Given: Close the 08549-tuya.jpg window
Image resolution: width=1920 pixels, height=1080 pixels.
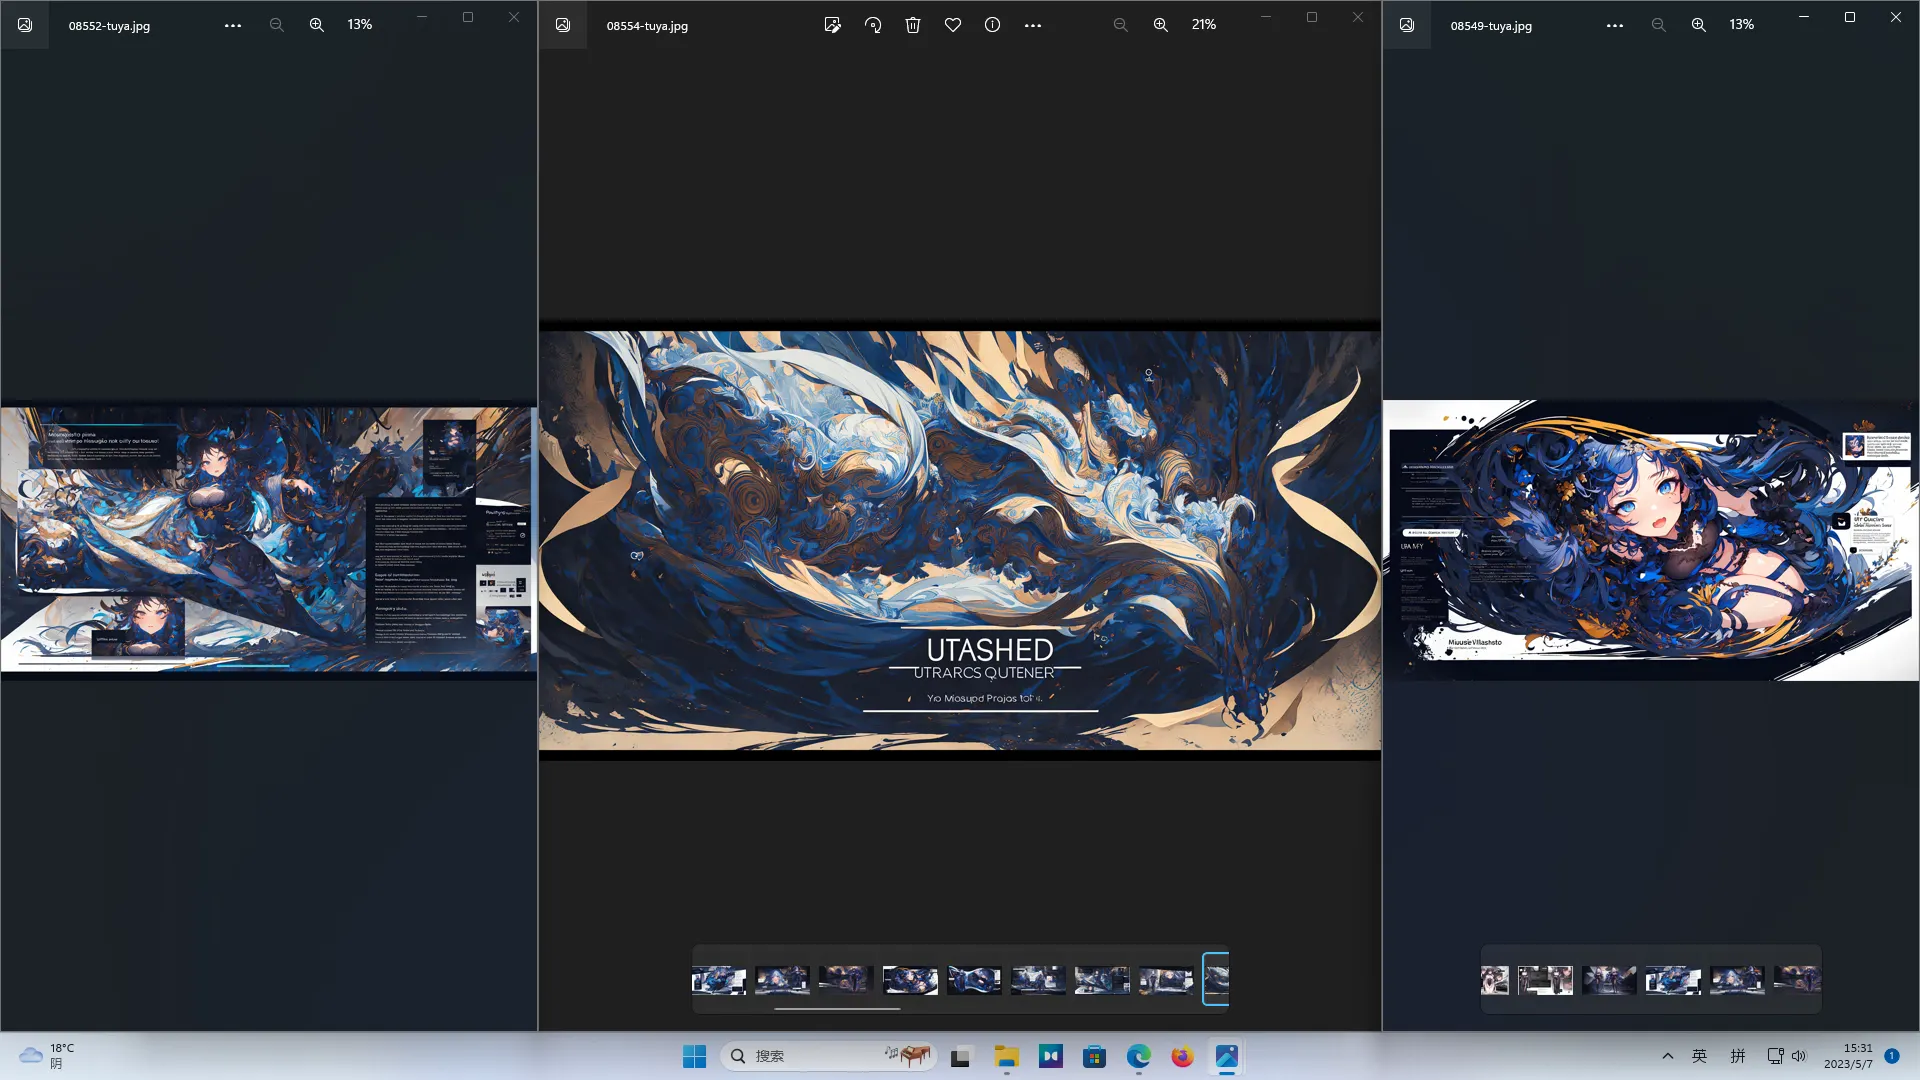Looking at the screenshot, I should coord(1896,17).
